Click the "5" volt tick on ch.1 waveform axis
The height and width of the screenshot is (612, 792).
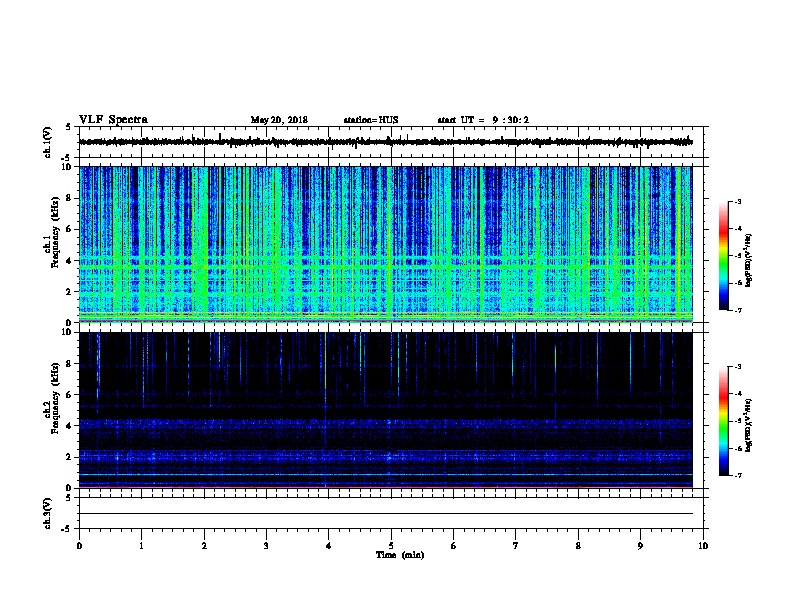click(x=69, y=127)
